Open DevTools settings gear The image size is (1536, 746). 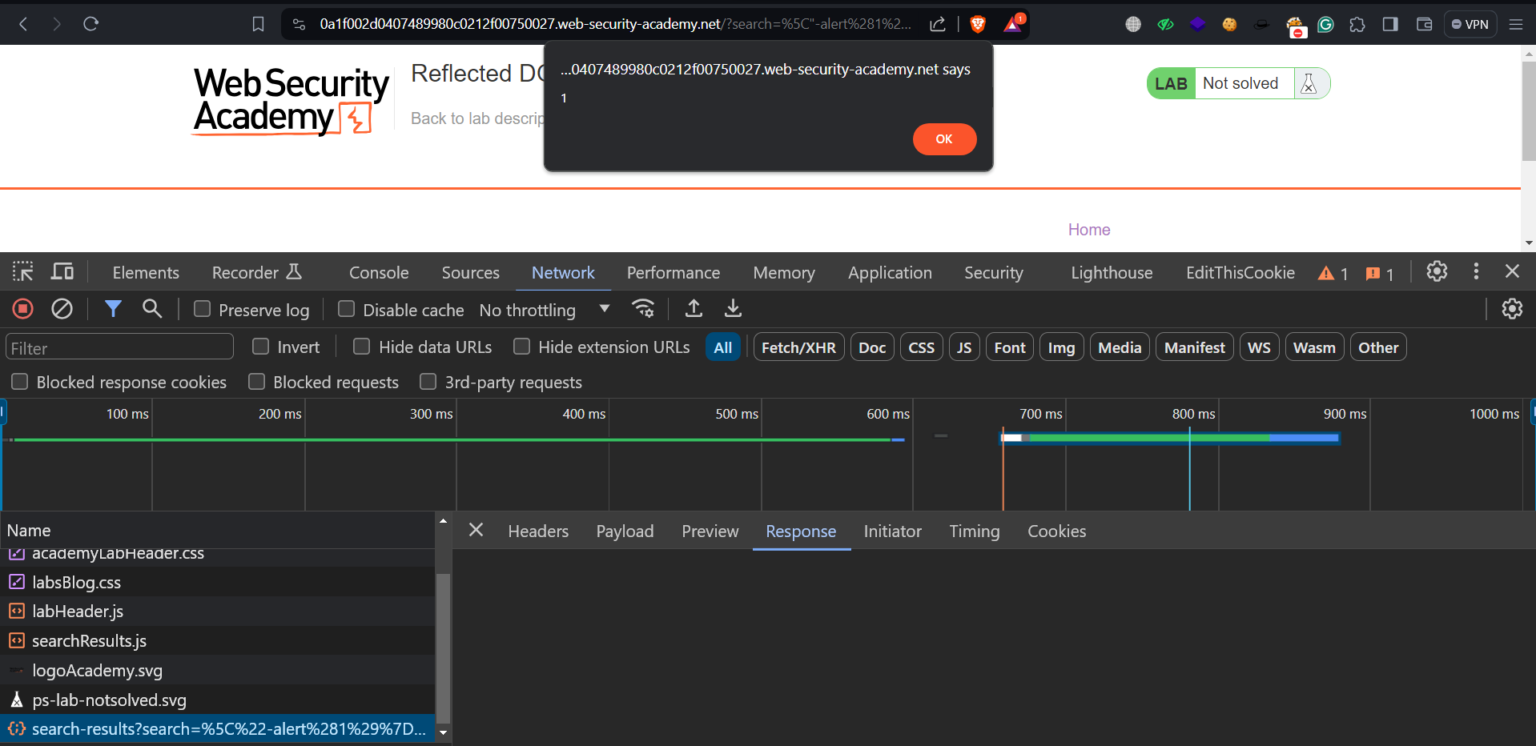(1437, 271)
